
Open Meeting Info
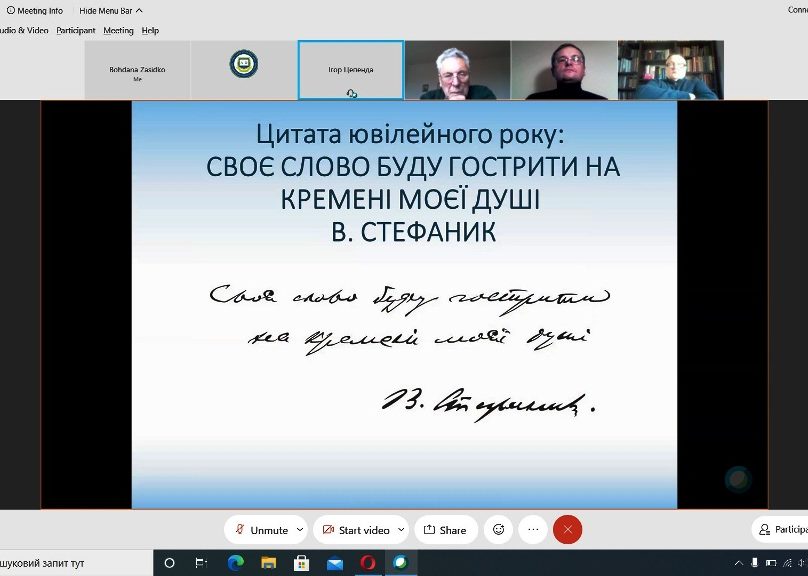(35, 10)
